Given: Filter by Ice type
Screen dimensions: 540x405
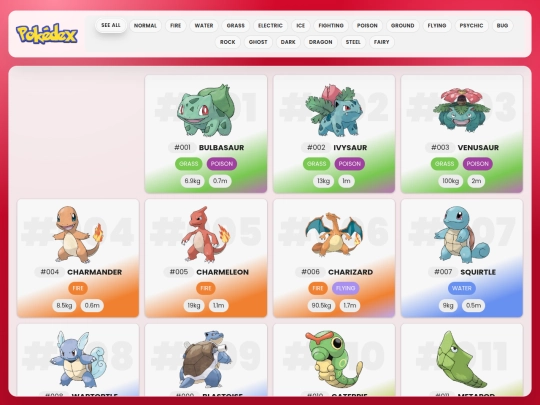Looking at the screenshot, I should [301, 25].
